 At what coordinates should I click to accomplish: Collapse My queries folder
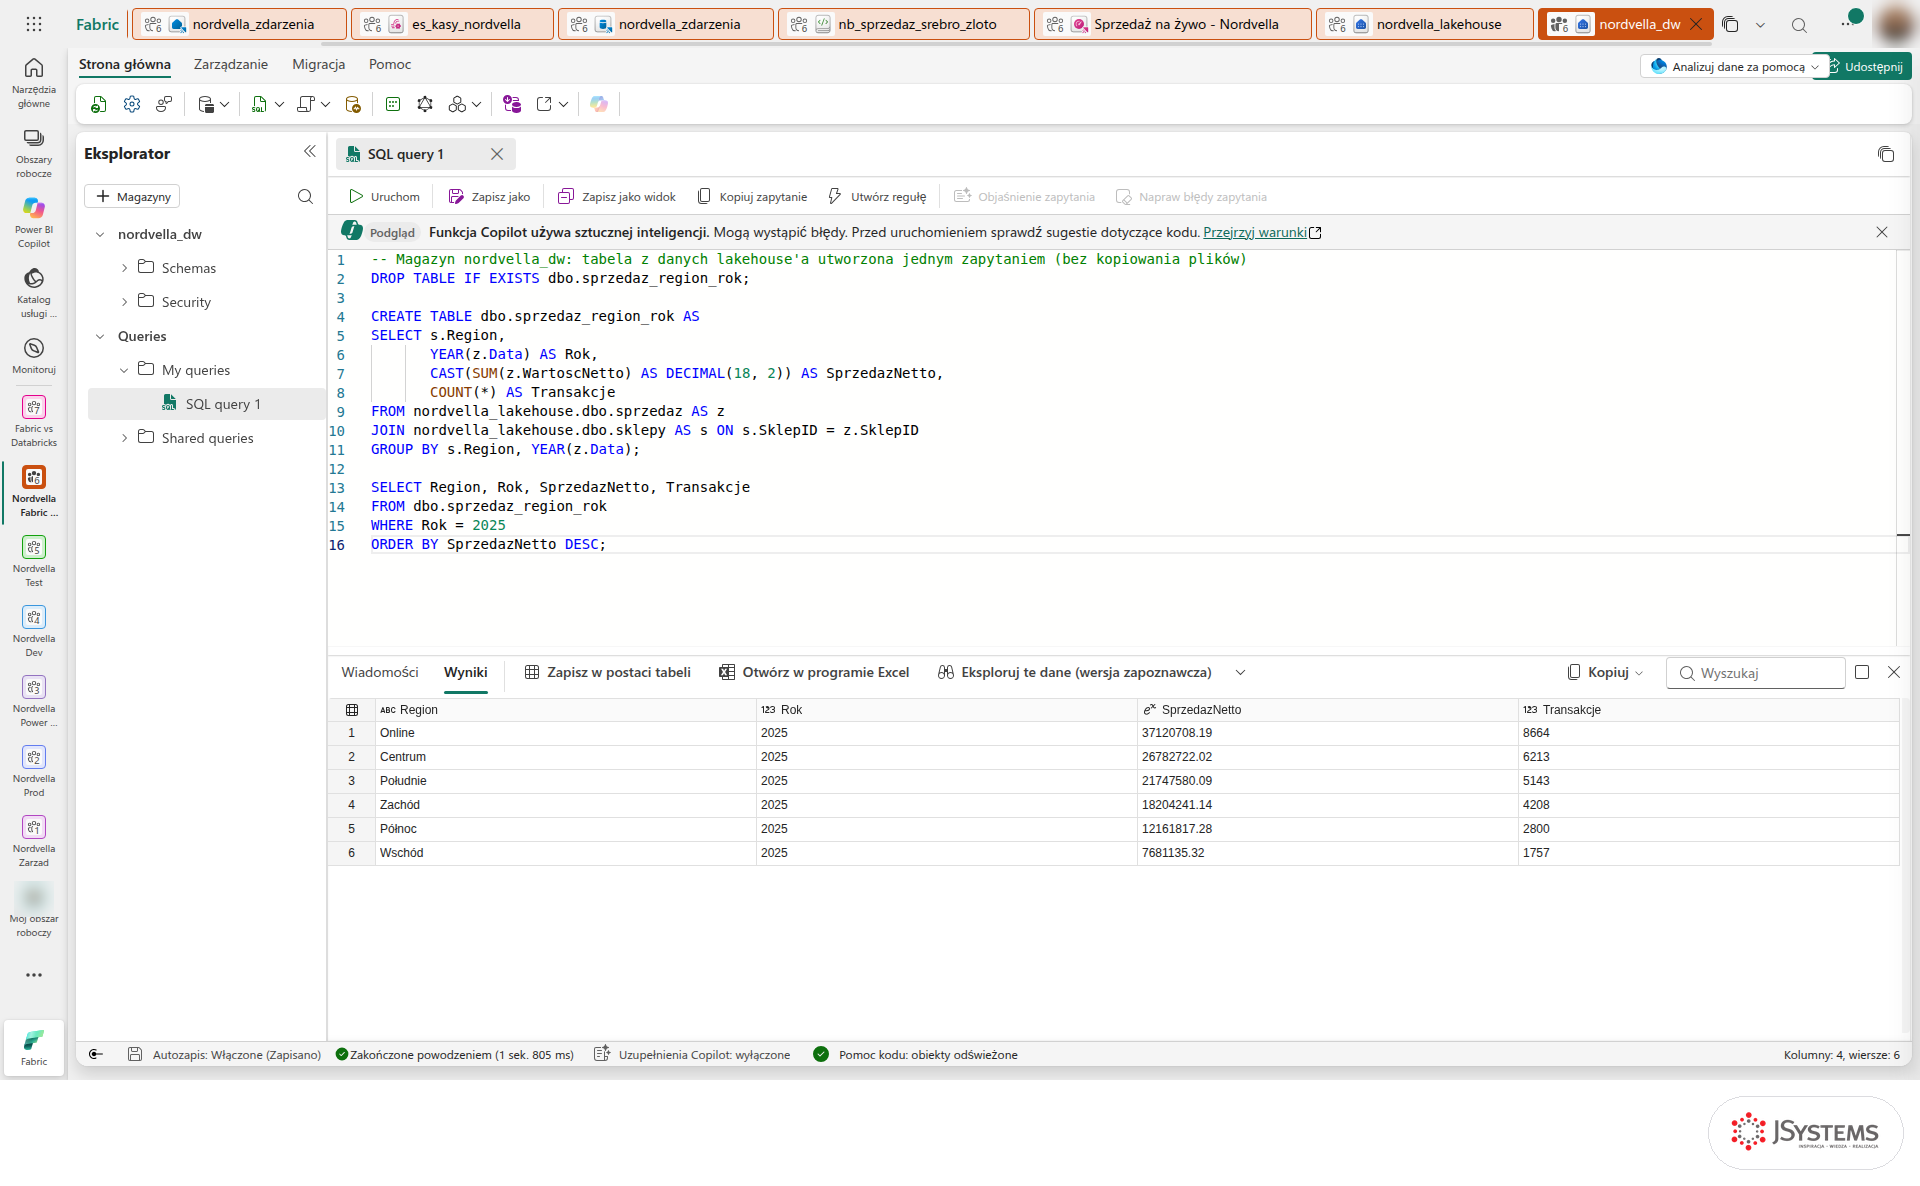(x=124, y=370)
